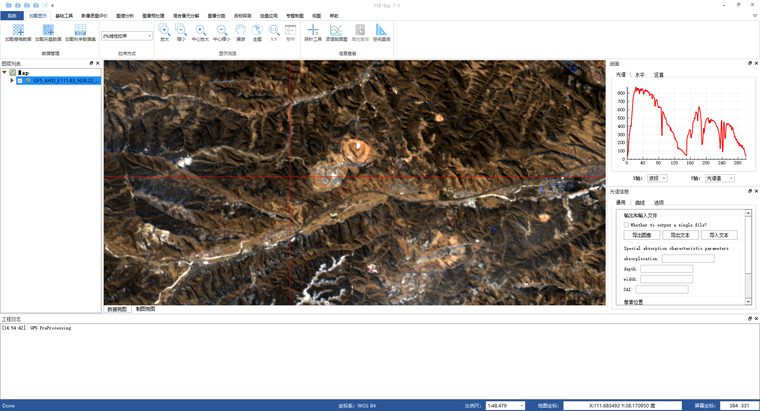Tick 'Whether to output a single file?' checkbox
The width and height of the screenshot is (760, 411).
pyautogui.click(x=626, y=225)
